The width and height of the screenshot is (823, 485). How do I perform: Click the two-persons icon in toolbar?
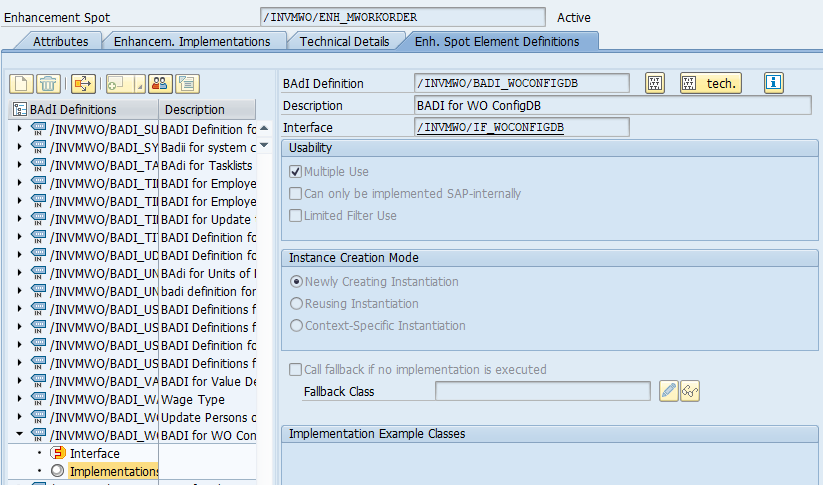(x=161, y=84)
